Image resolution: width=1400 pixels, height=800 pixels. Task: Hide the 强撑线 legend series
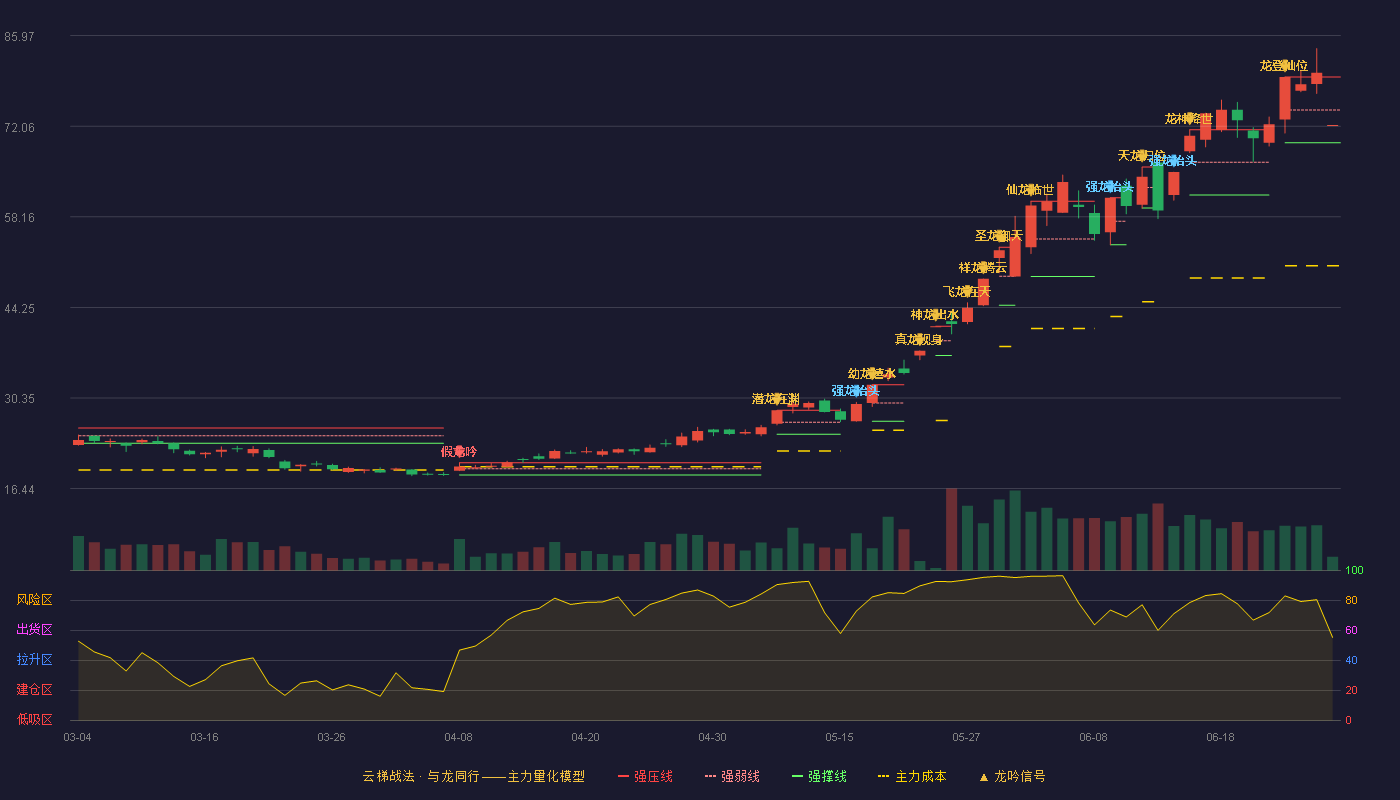click(819, 776)
